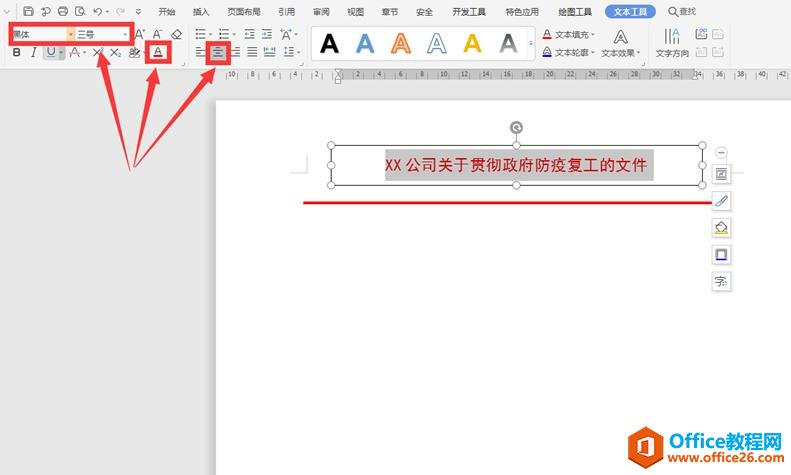Click the clear formatting eraser icon
Screen dimensions: 791x475
point(176,34)
